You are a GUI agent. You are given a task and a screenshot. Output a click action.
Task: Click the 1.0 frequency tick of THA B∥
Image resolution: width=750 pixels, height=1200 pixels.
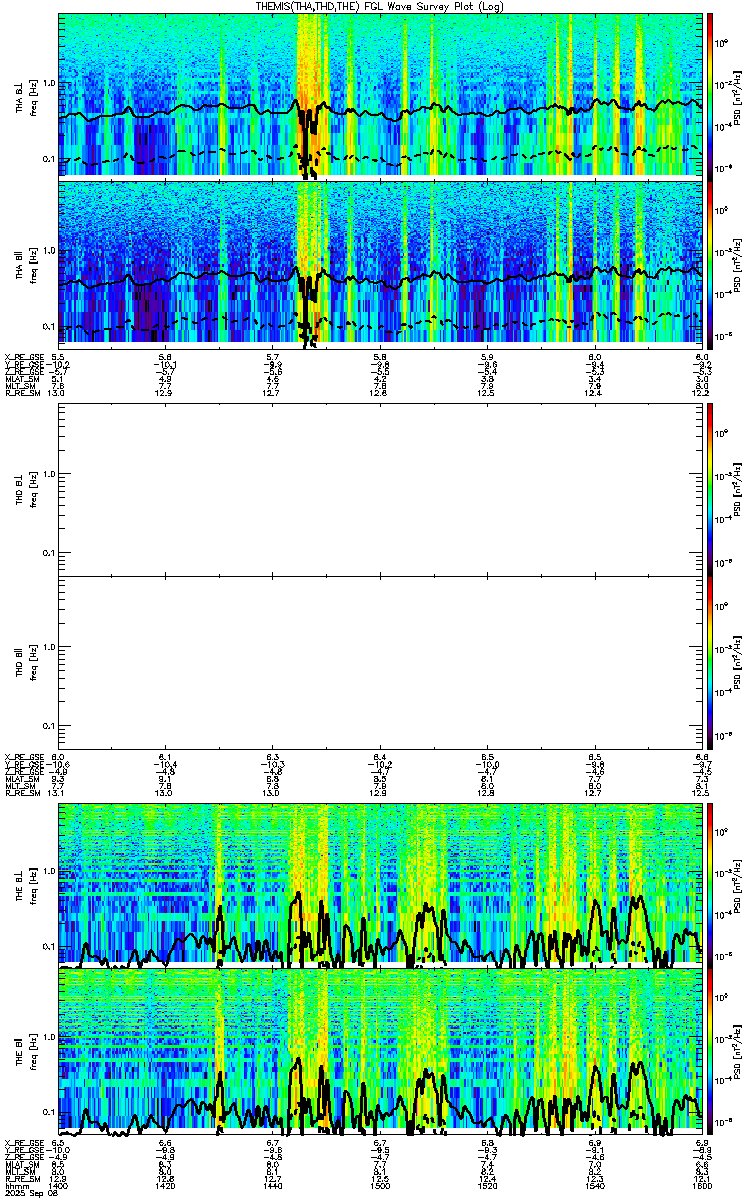tap(48, 250)
